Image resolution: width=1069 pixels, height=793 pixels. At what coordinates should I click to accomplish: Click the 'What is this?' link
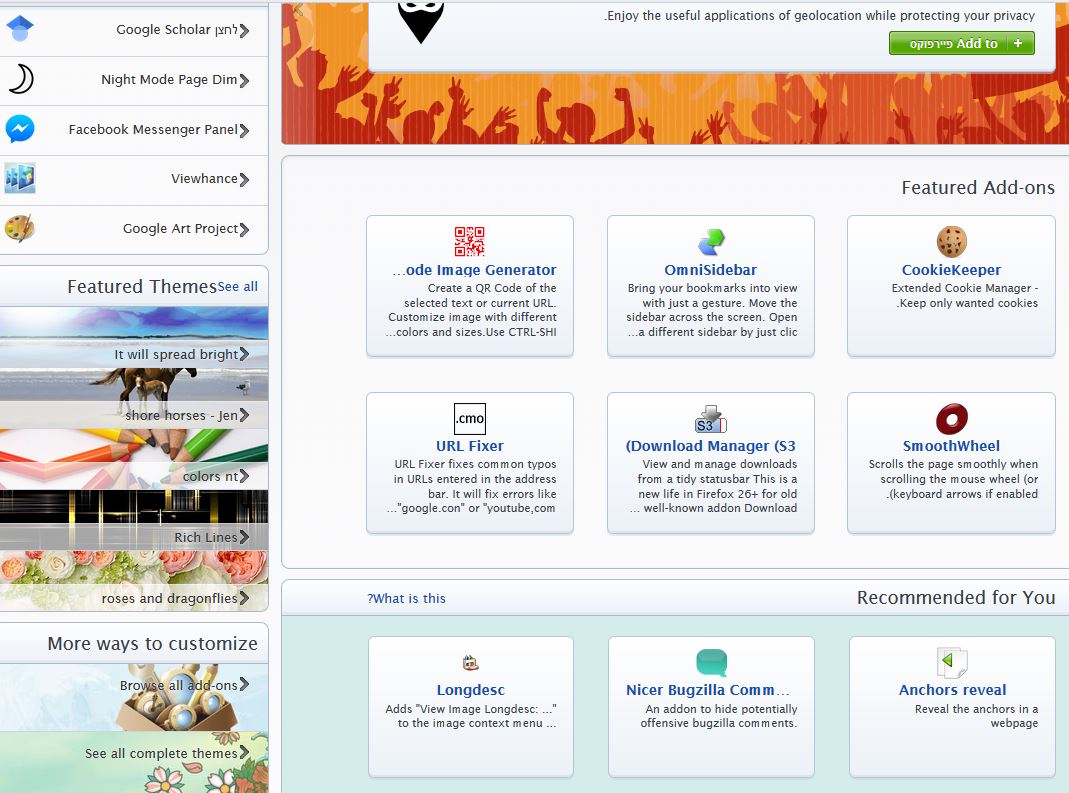click(406, 599)
